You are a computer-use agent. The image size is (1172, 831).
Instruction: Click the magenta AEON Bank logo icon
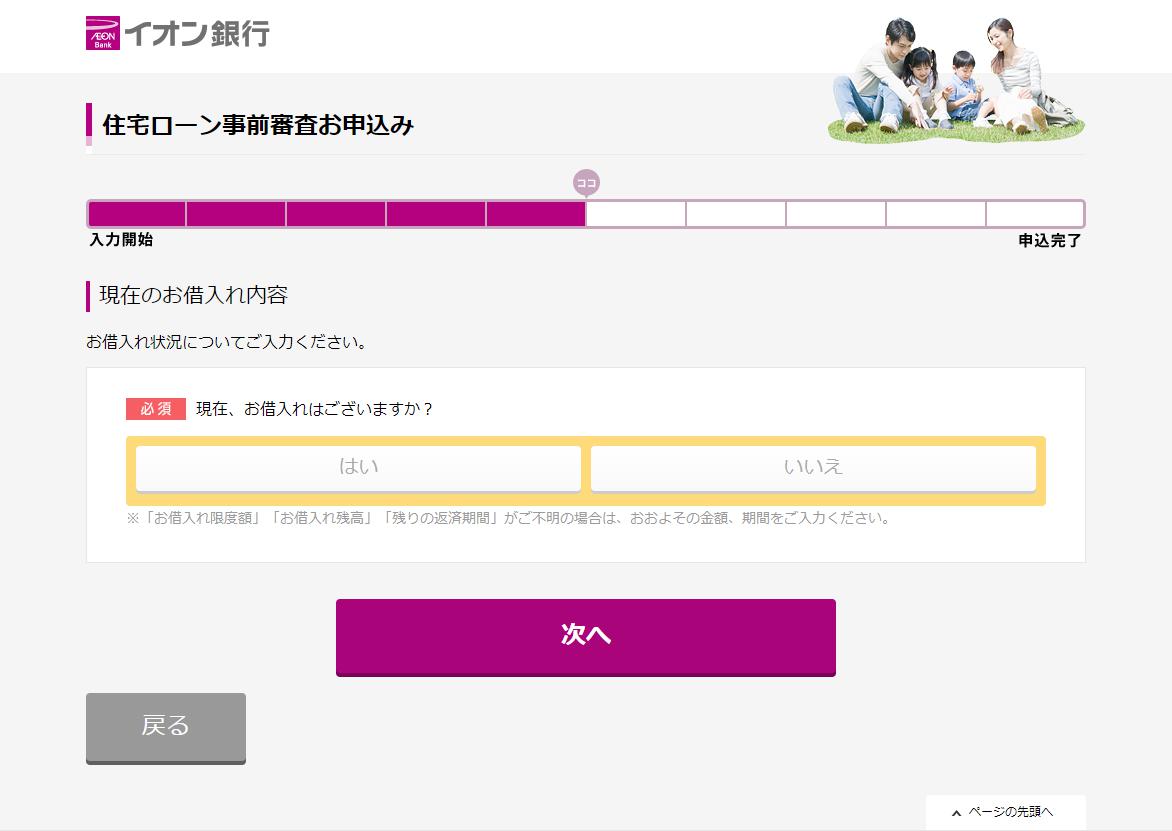coord(102,33)
